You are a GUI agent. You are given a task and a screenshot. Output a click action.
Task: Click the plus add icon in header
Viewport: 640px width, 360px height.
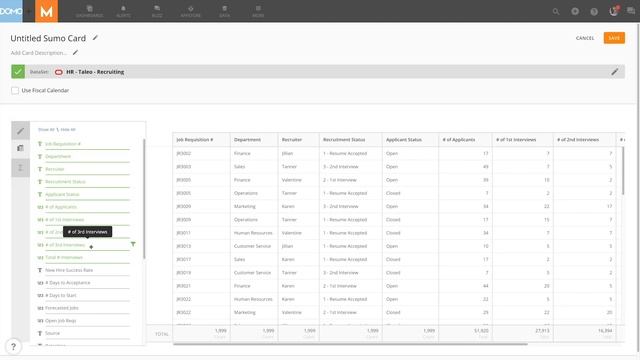[x=575, y=11]
